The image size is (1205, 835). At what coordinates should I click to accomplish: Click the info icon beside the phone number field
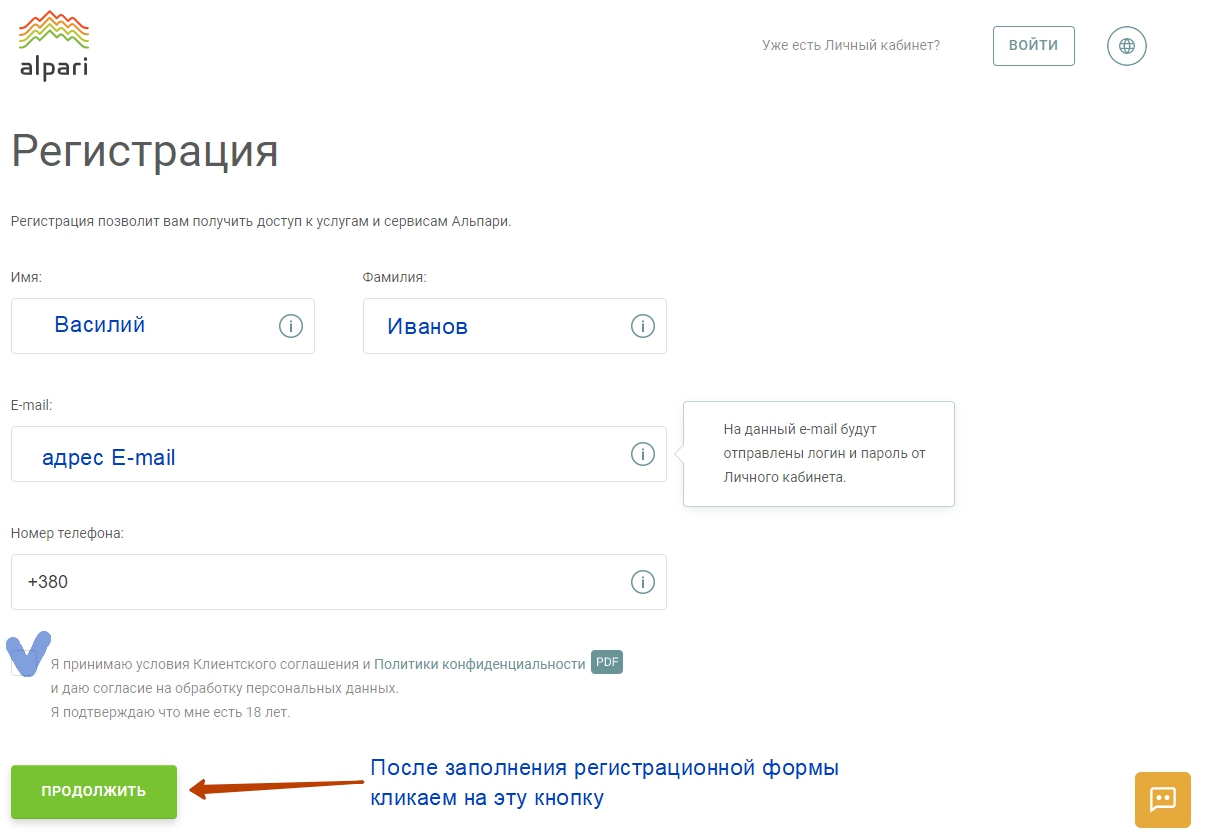(642, 581)
